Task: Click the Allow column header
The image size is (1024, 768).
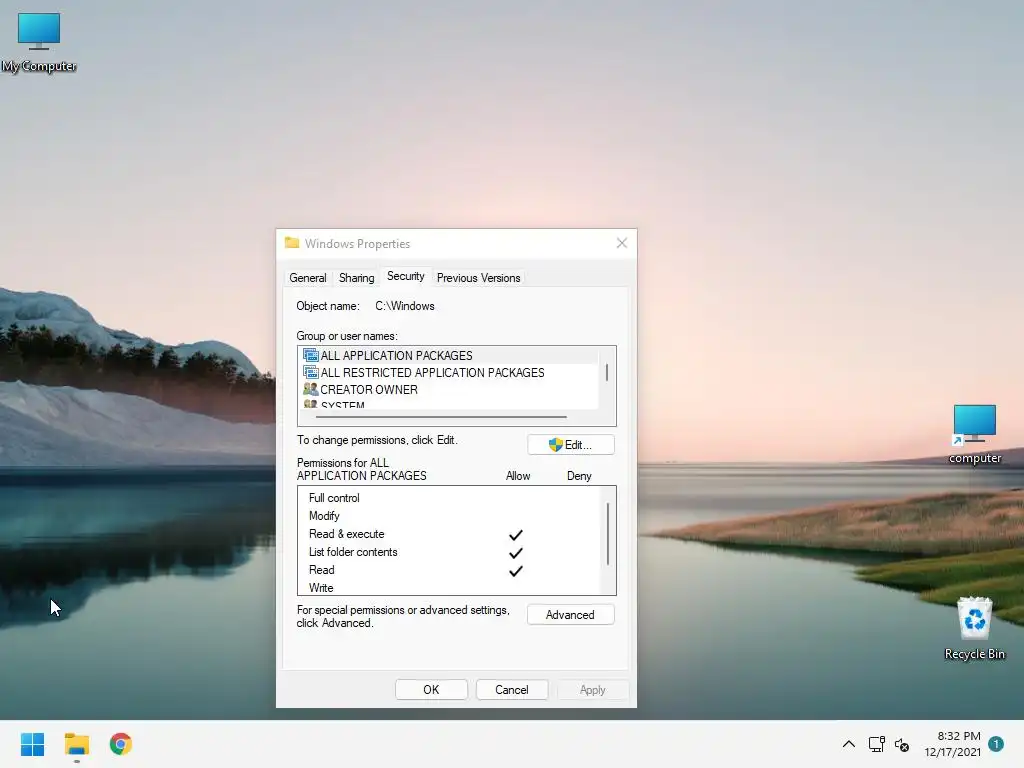Action: point(518,476)
